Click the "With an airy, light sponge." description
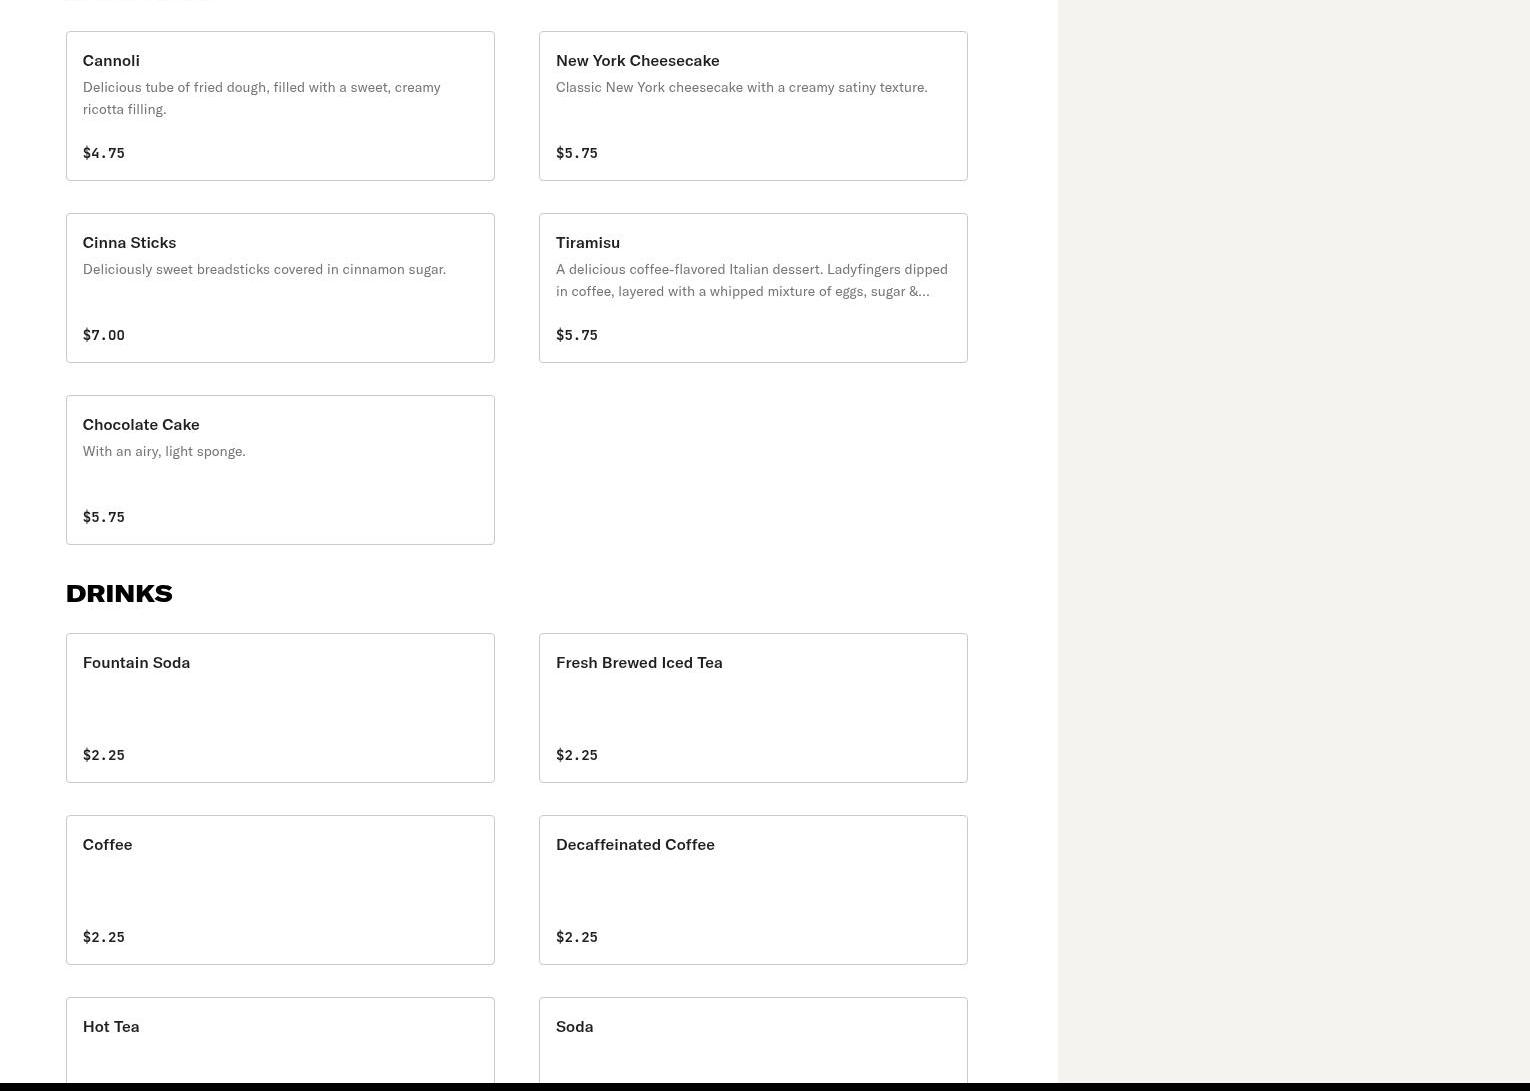This screenshot has width=1530, height=1091. (164, 451)
